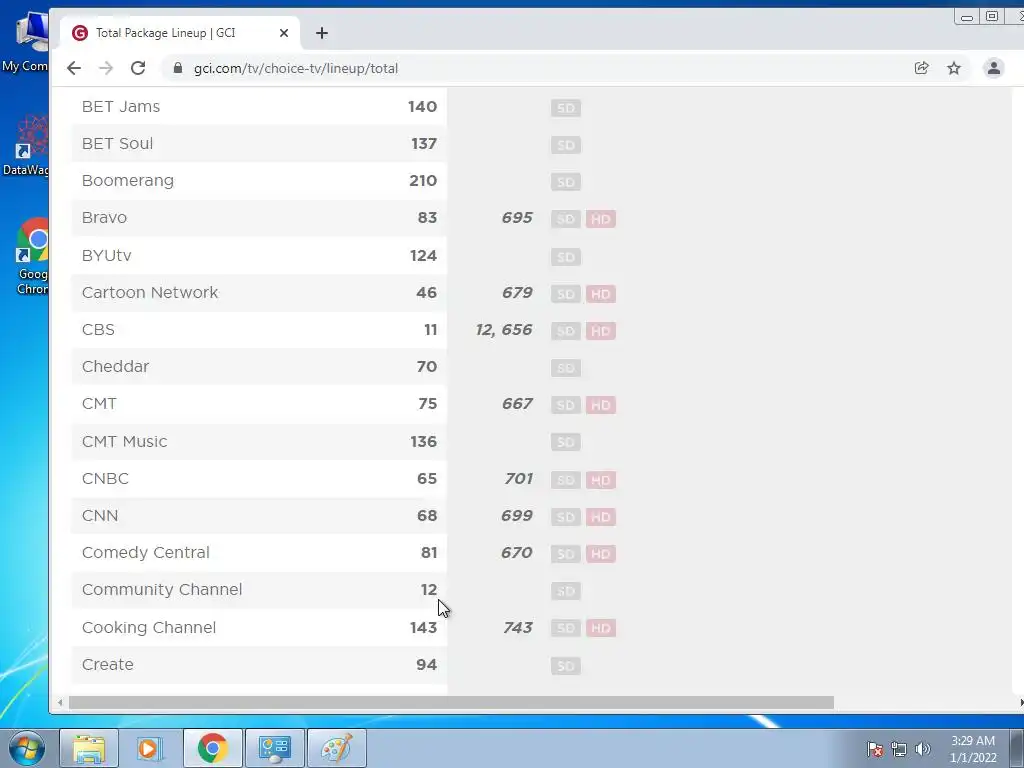Viewport: 1024px width, 768px height.
Task: Select the Cooking Channel name
Action: (149, 628)
